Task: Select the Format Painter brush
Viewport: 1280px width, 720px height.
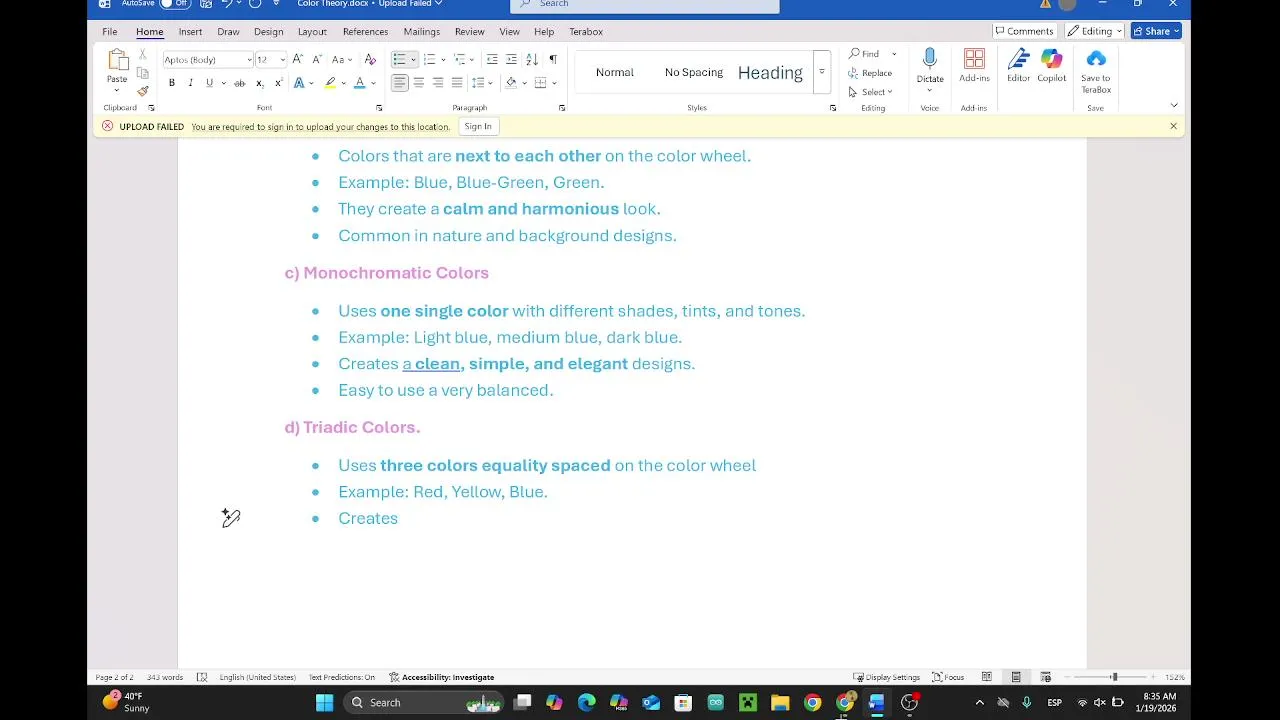Action: tap(143, 91)
